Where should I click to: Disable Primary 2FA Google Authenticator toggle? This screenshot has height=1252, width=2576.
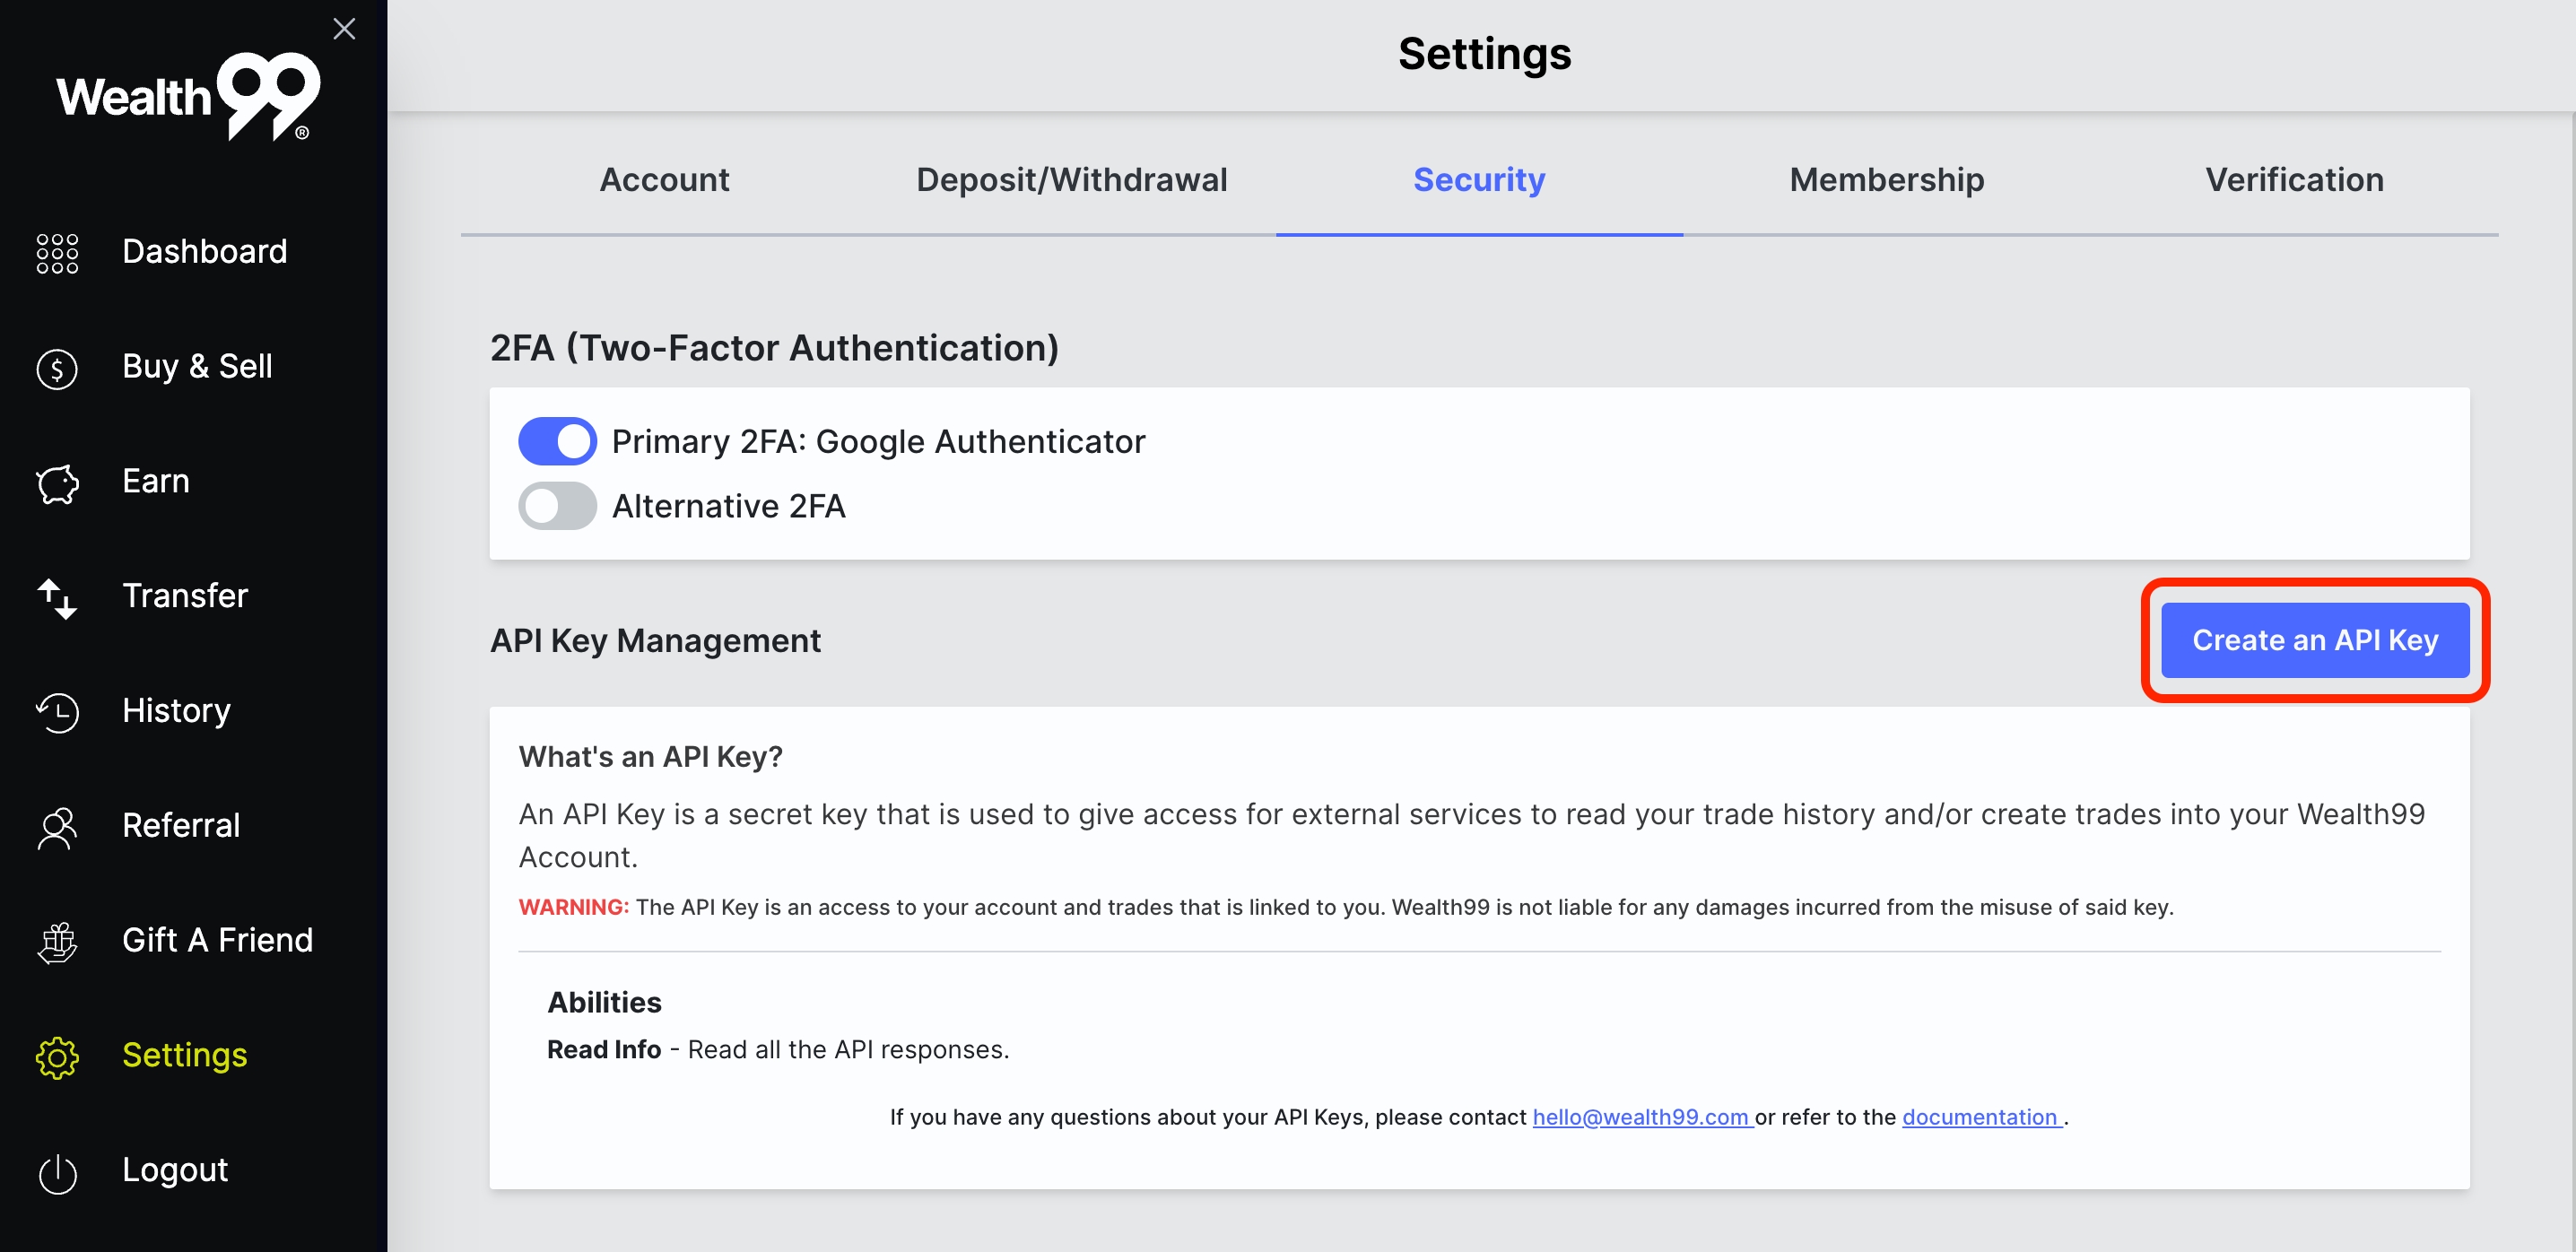(x=557, y=441)
